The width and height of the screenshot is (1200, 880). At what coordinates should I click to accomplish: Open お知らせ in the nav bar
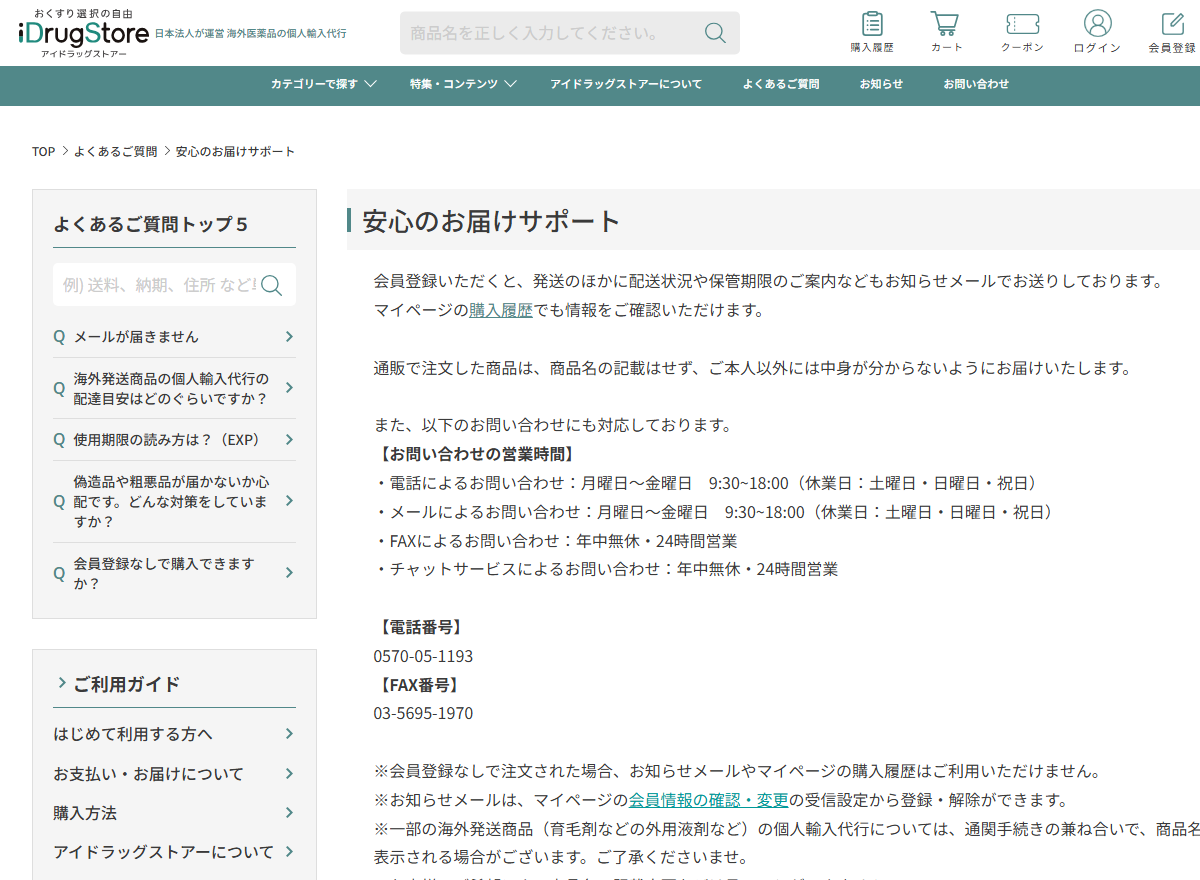point(881,84)
